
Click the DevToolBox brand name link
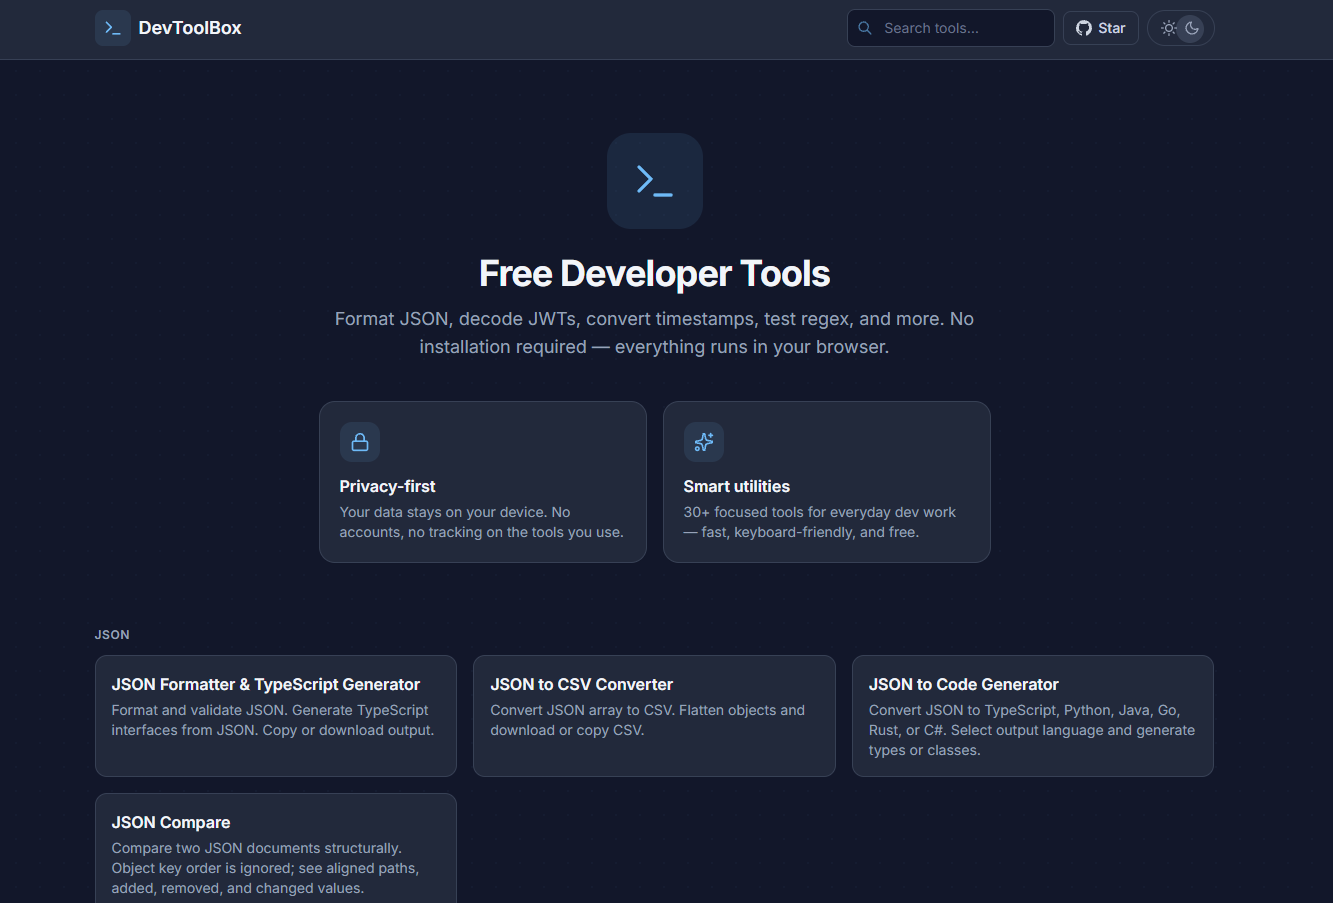click(190, 28)
